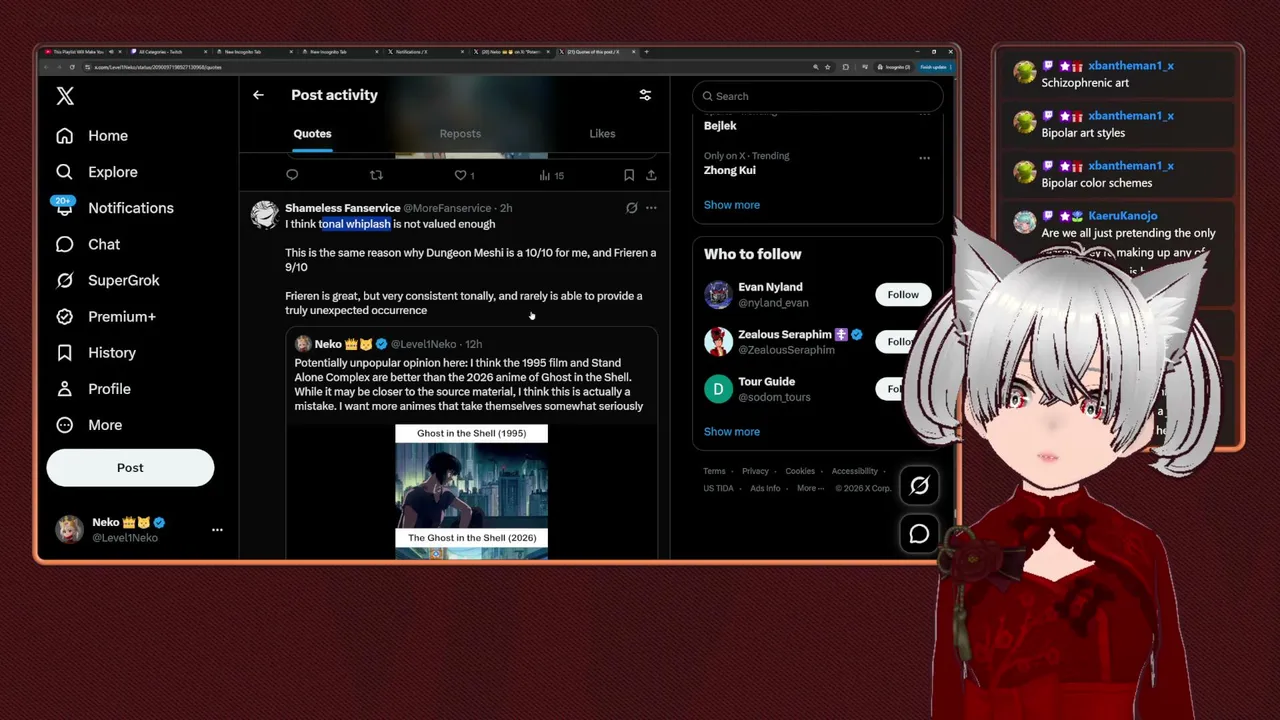This screenshot has height=720, width=1280.
Task: Click the Home house icon in sidebar
Action: (65, 136)
